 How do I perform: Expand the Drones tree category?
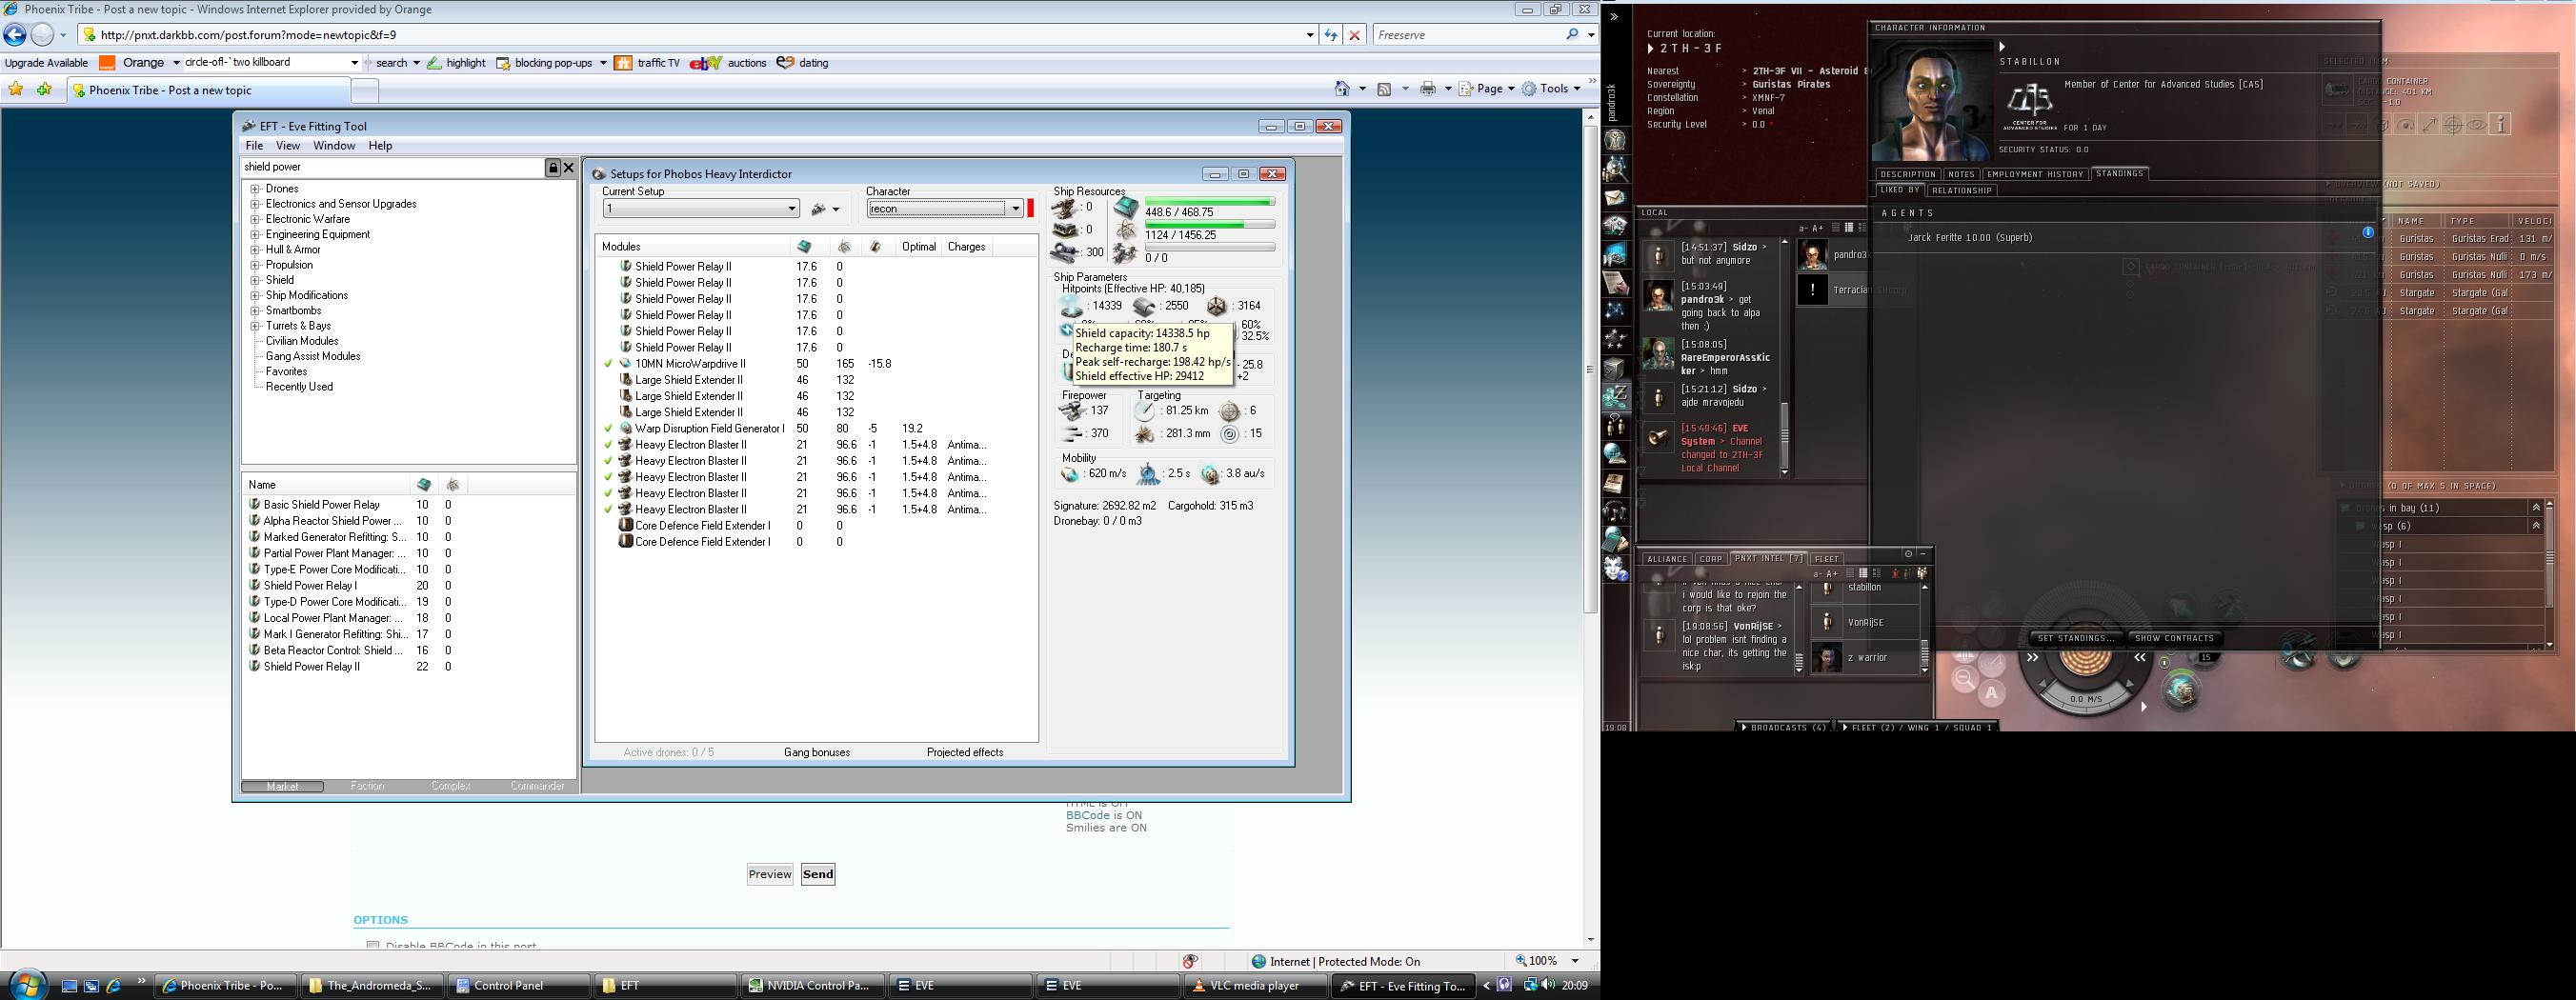[x=255, y=189]
